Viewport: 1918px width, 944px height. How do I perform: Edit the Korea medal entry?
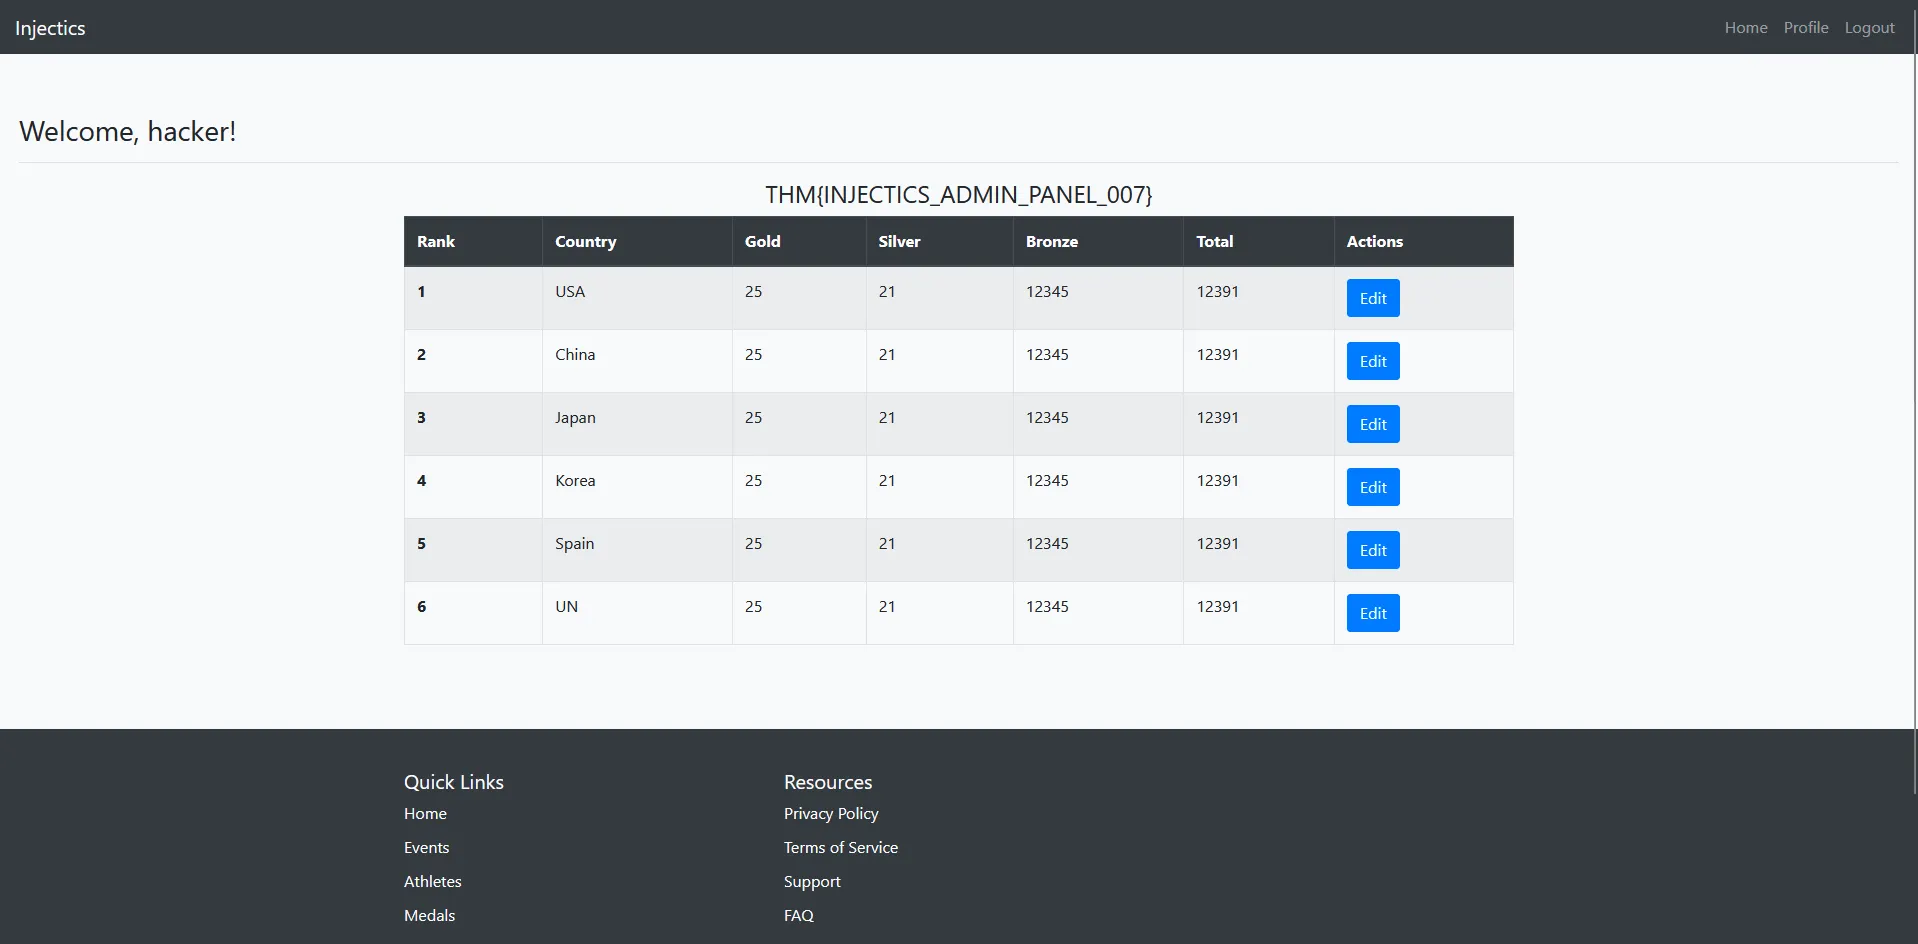[x=1372, y=486]
